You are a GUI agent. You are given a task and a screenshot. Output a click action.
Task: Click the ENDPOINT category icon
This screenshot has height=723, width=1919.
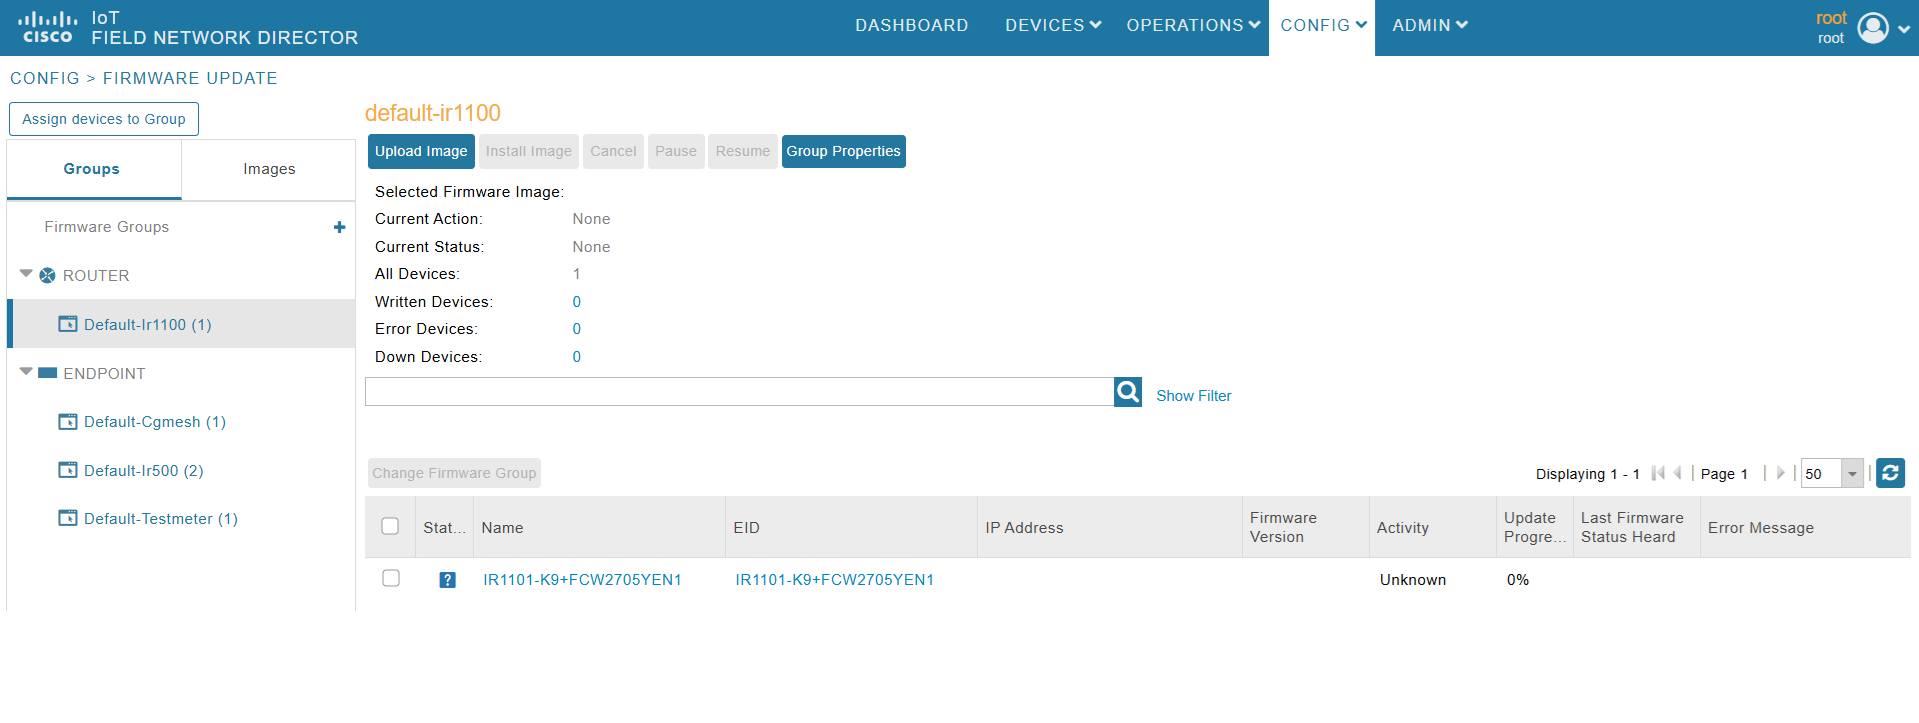[x=47, y=373]
